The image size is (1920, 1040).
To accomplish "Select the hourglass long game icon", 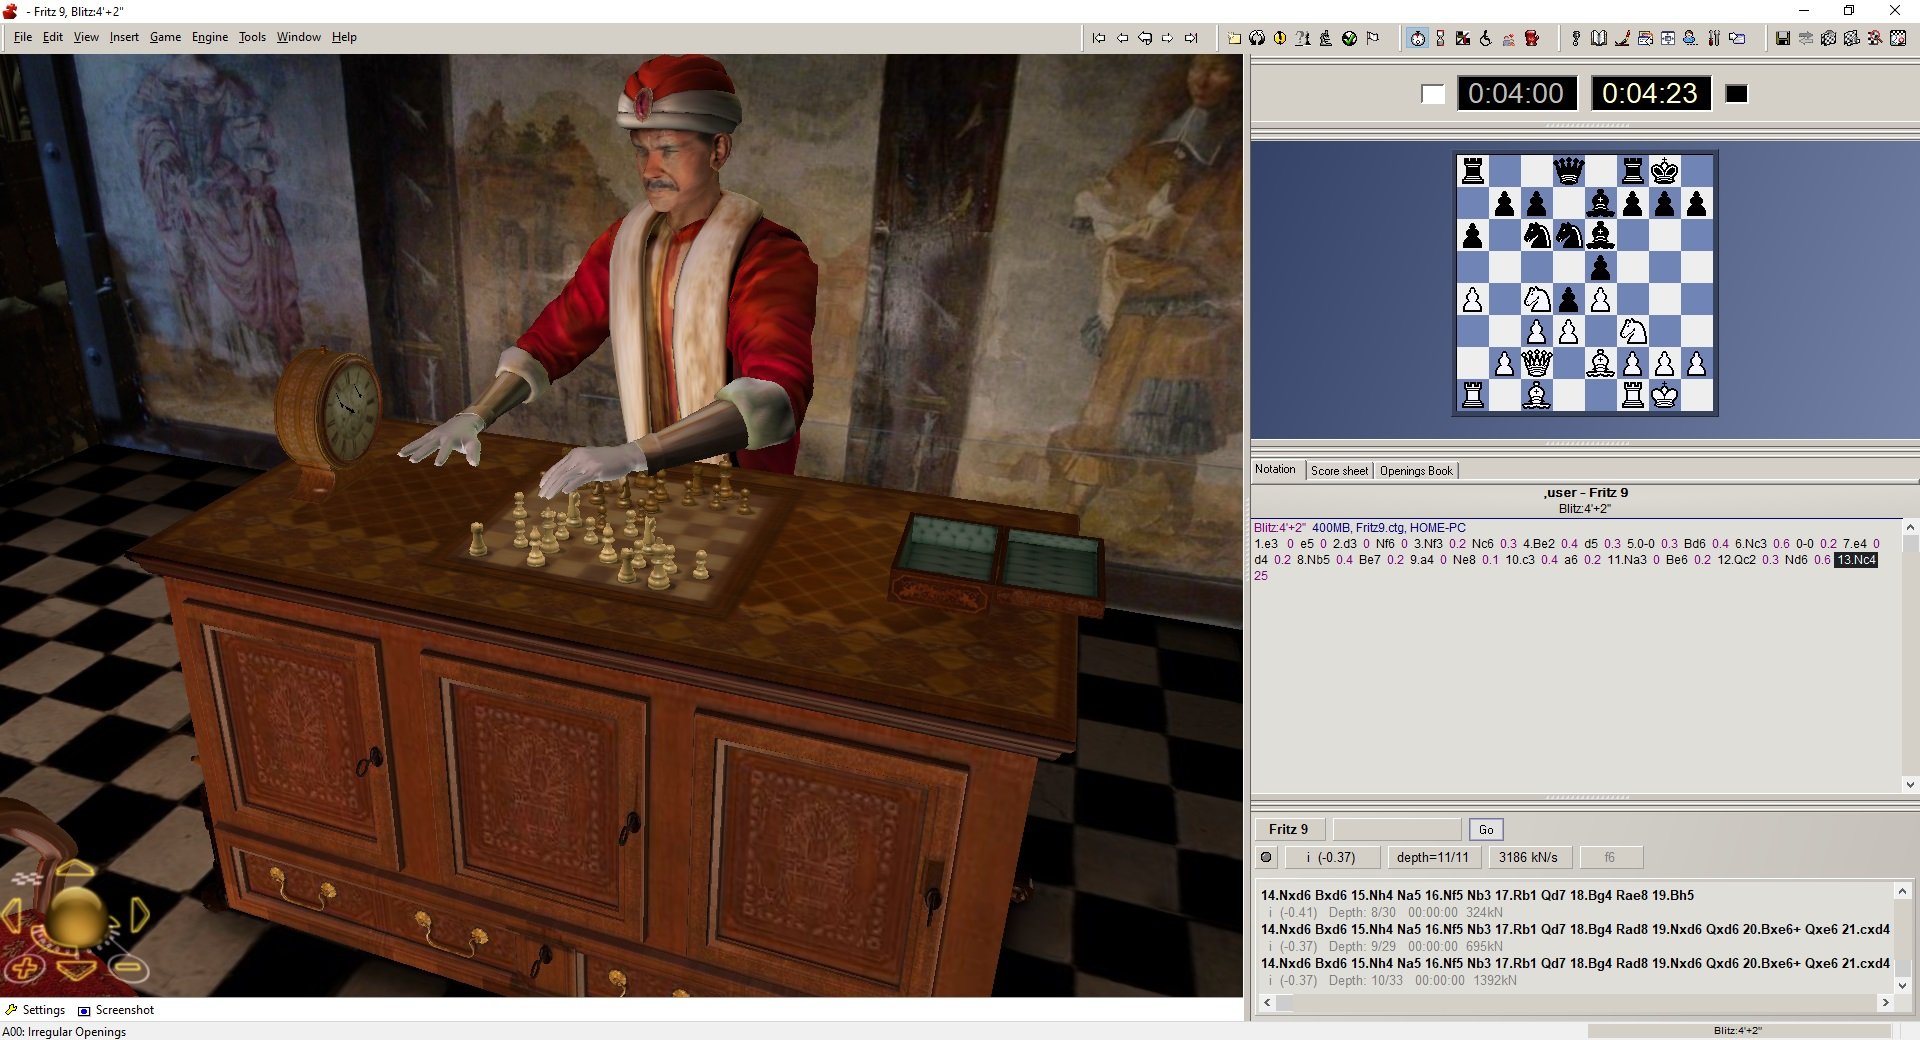I will [x=1440, y=38].
